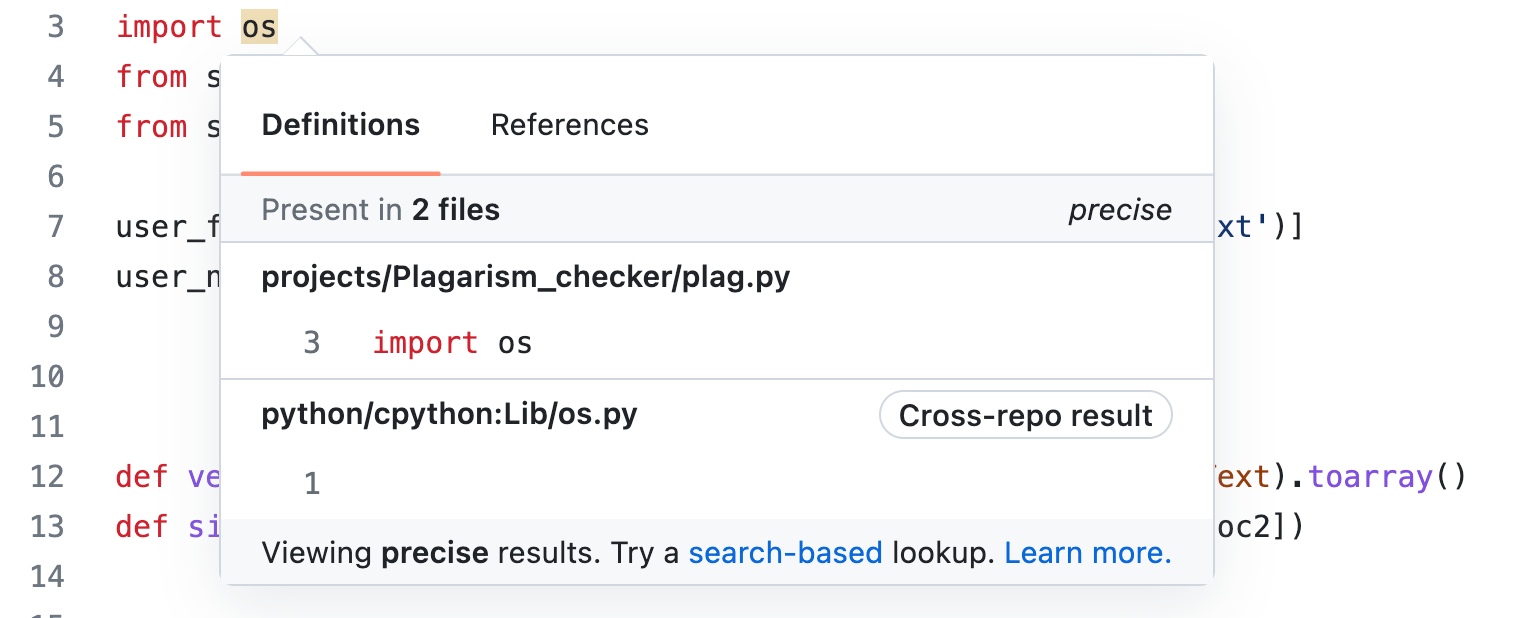Click the def keyword on line 13
The image size is (1528, 618).
click(139, 528)
